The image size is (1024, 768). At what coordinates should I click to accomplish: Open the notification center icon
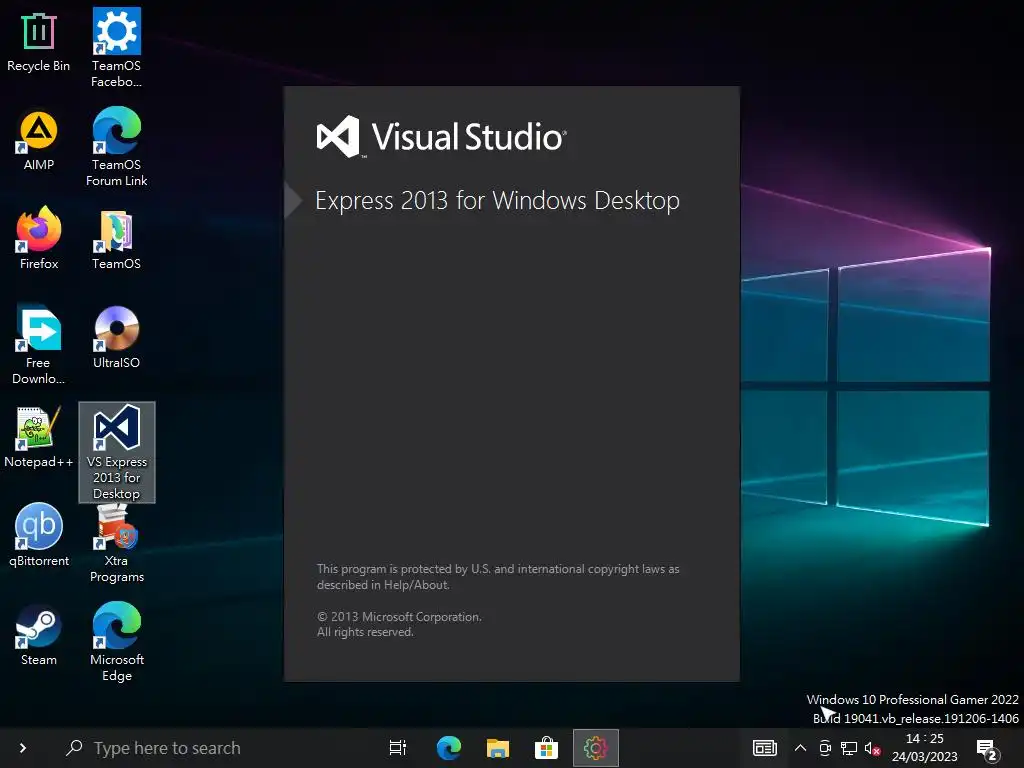(x=986, y=750)
